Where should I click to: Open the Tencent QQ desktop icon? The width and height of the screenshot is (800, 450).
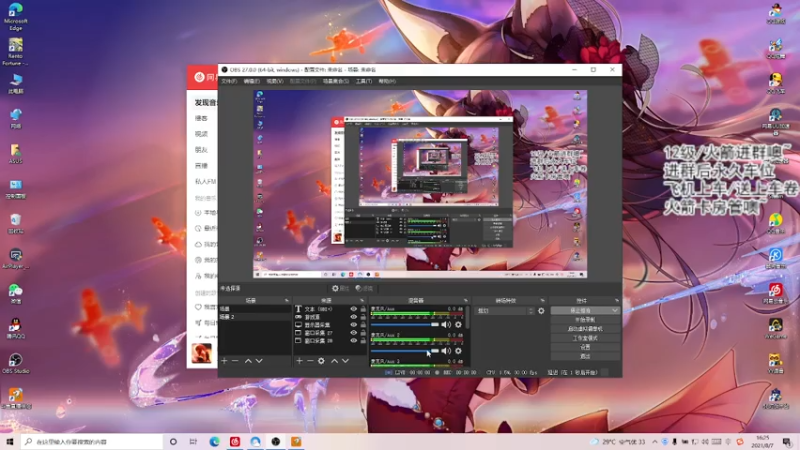tap(15, 329)
